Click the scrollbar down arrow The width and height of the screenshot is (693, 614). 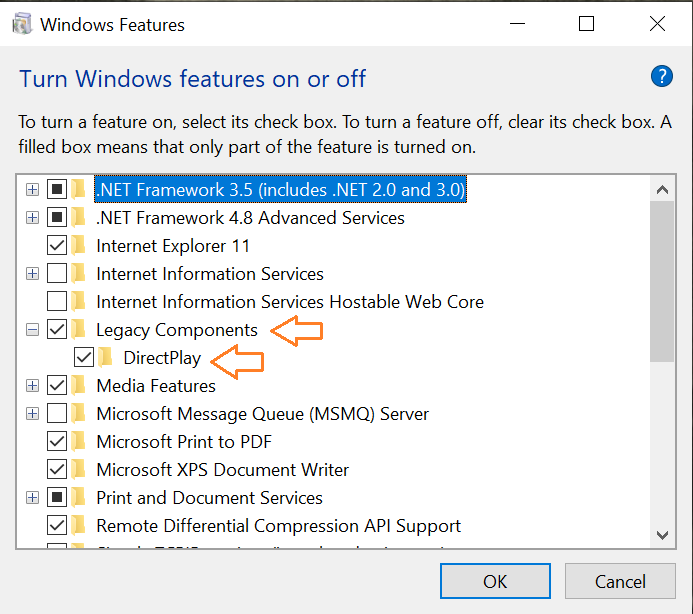[x=661, y=536]
